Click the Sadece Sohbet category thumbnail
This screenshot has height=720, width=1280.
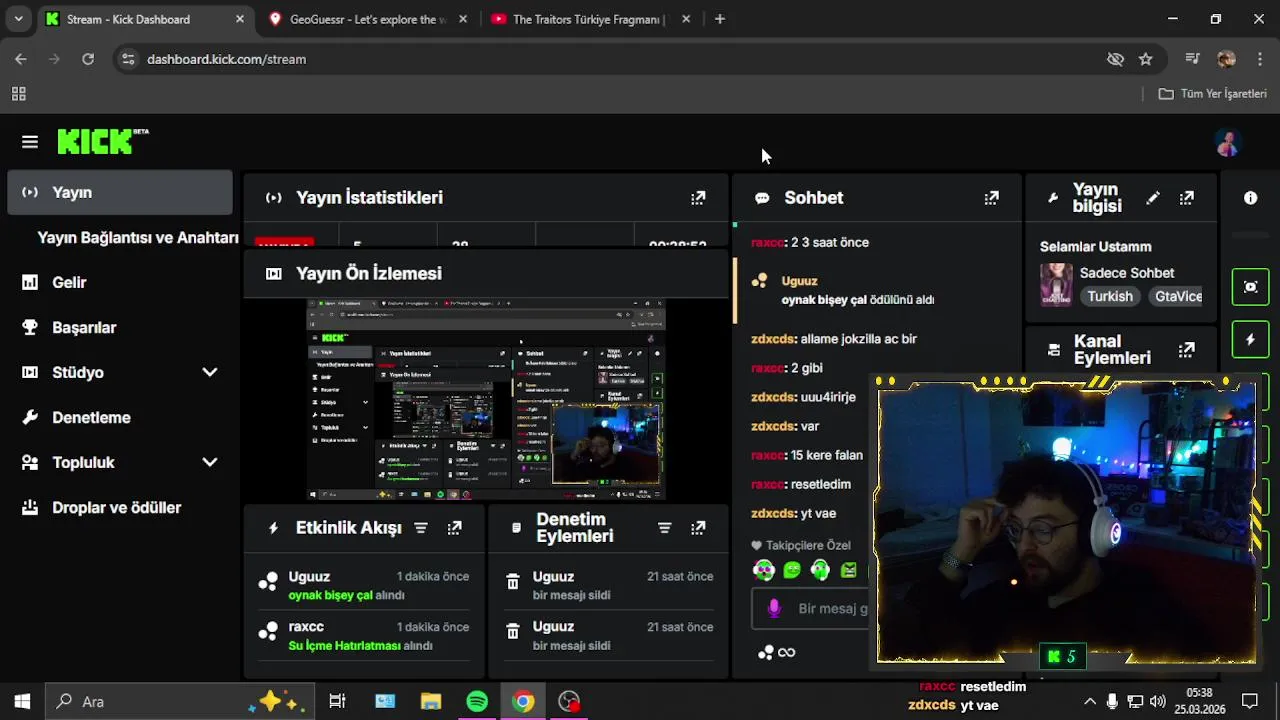1056,284
